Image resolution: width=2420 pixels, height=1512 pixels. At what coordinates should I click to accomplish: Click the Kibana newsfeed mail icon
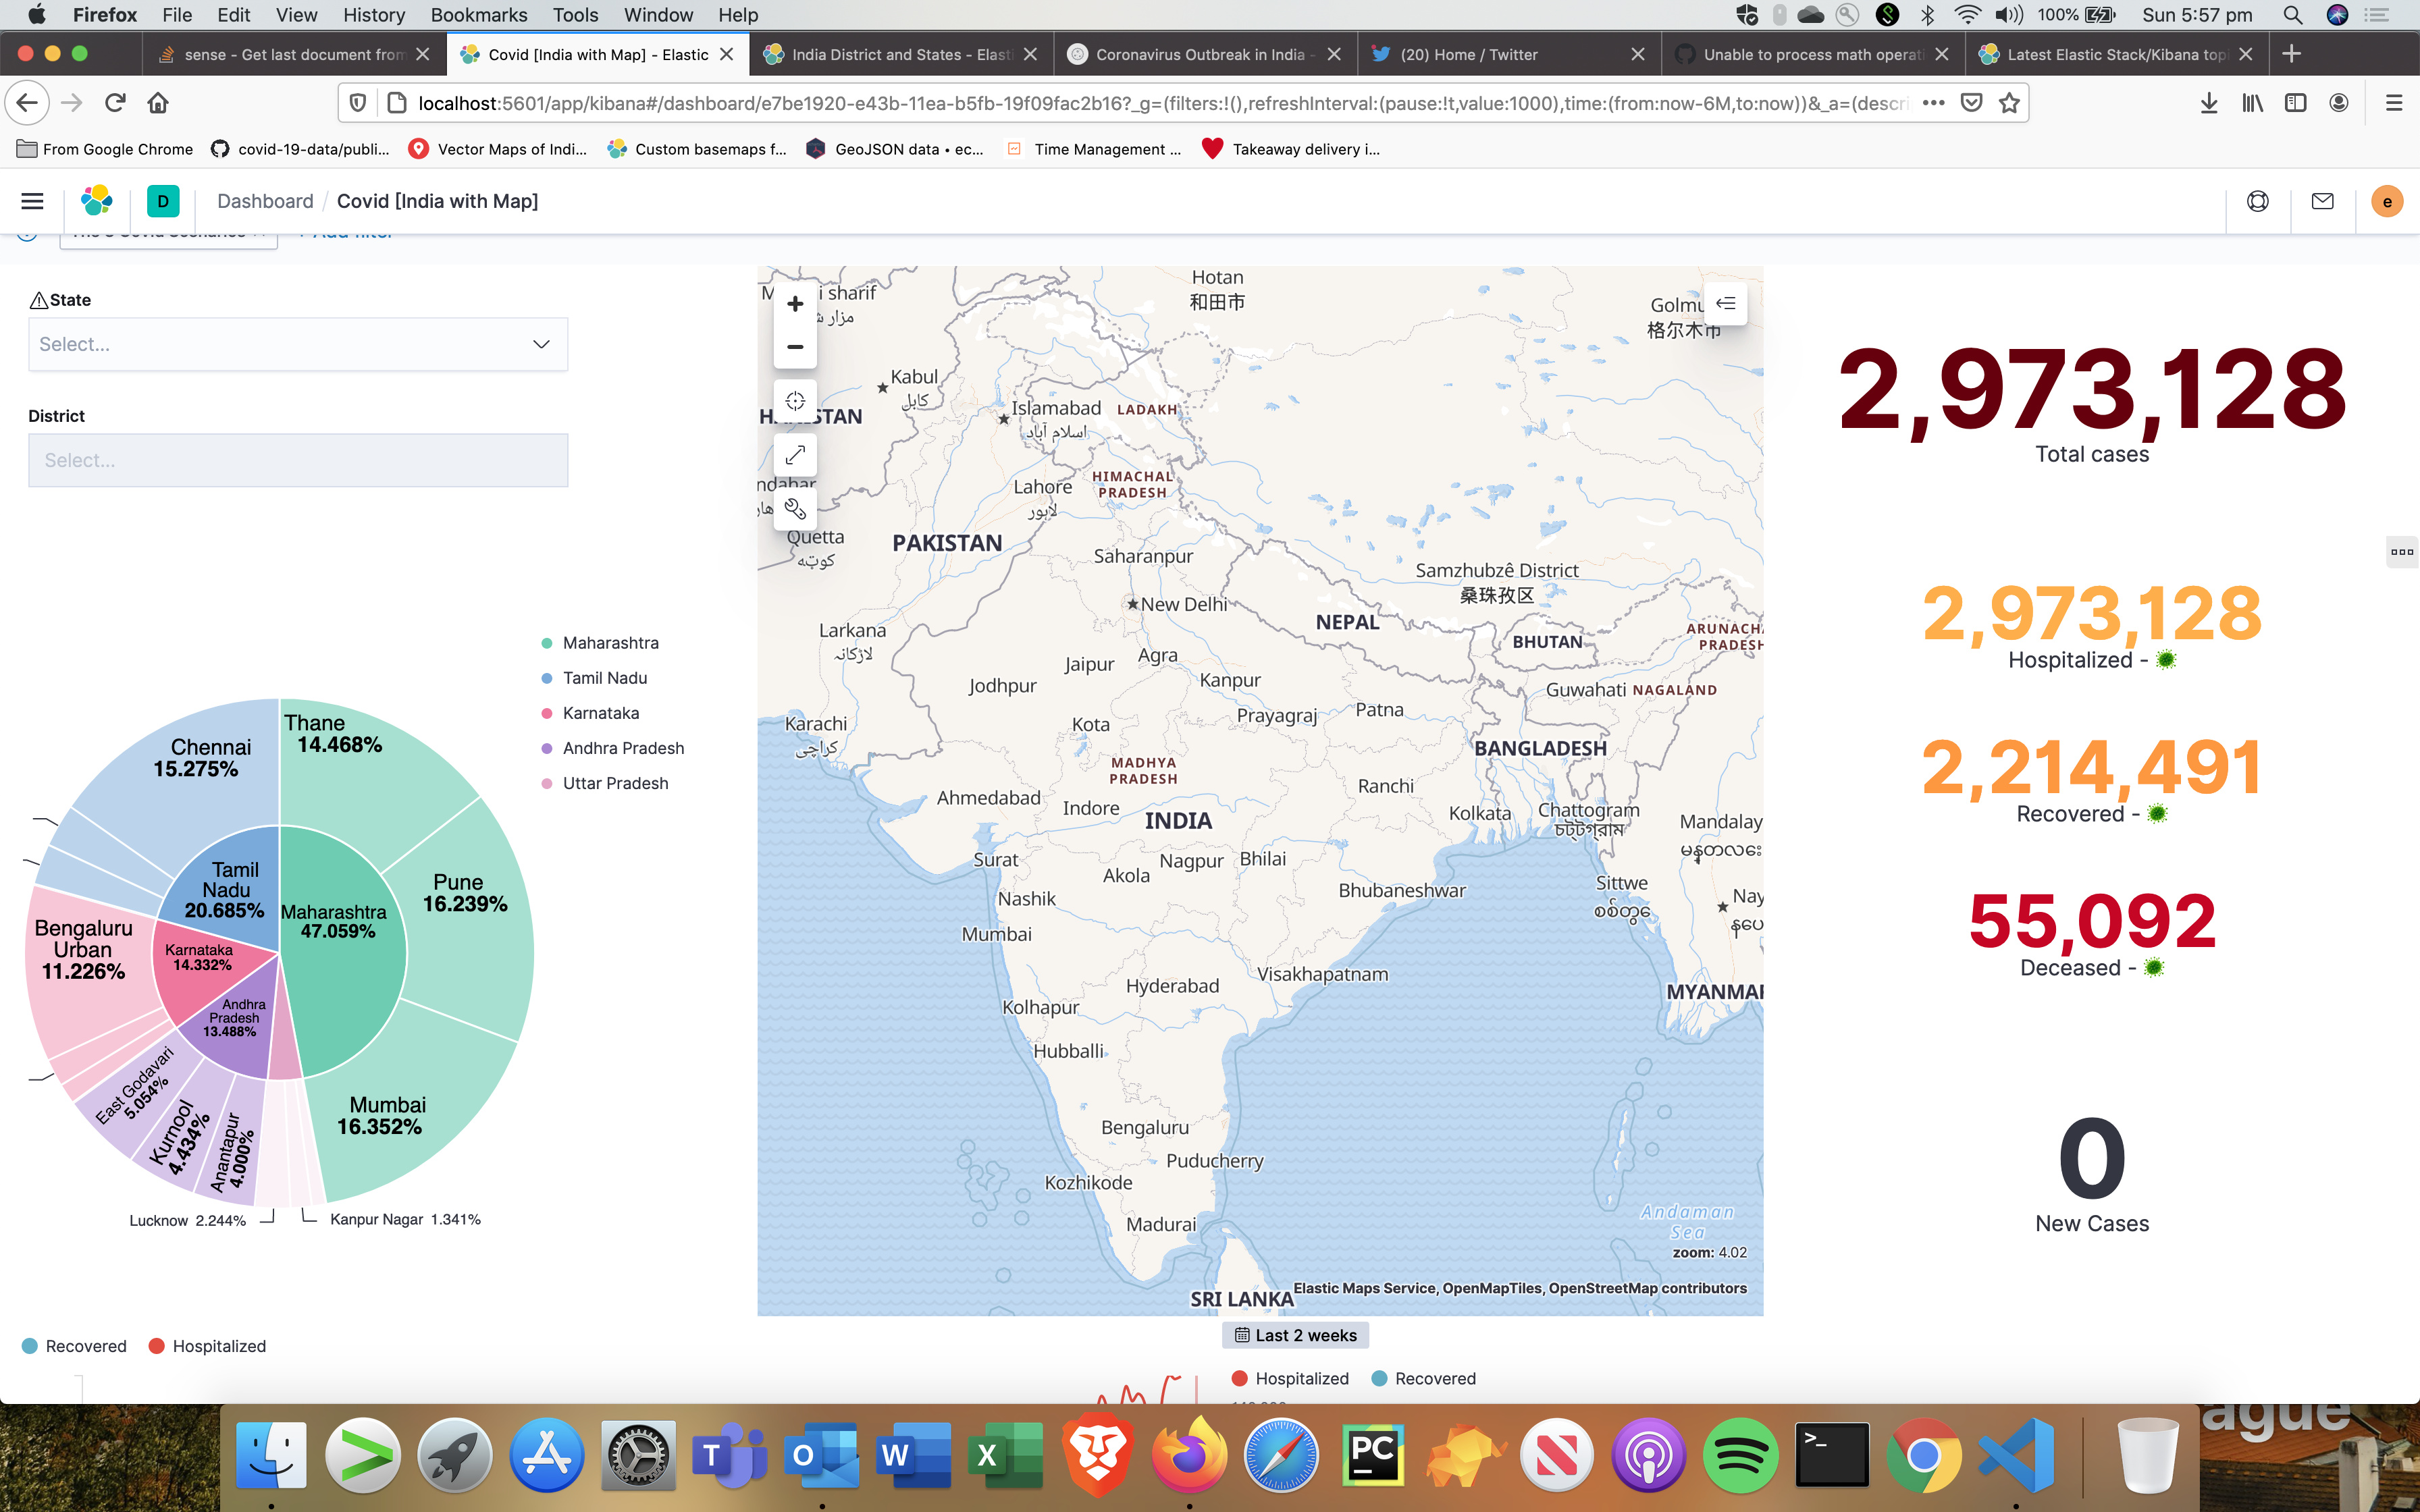2322,201
